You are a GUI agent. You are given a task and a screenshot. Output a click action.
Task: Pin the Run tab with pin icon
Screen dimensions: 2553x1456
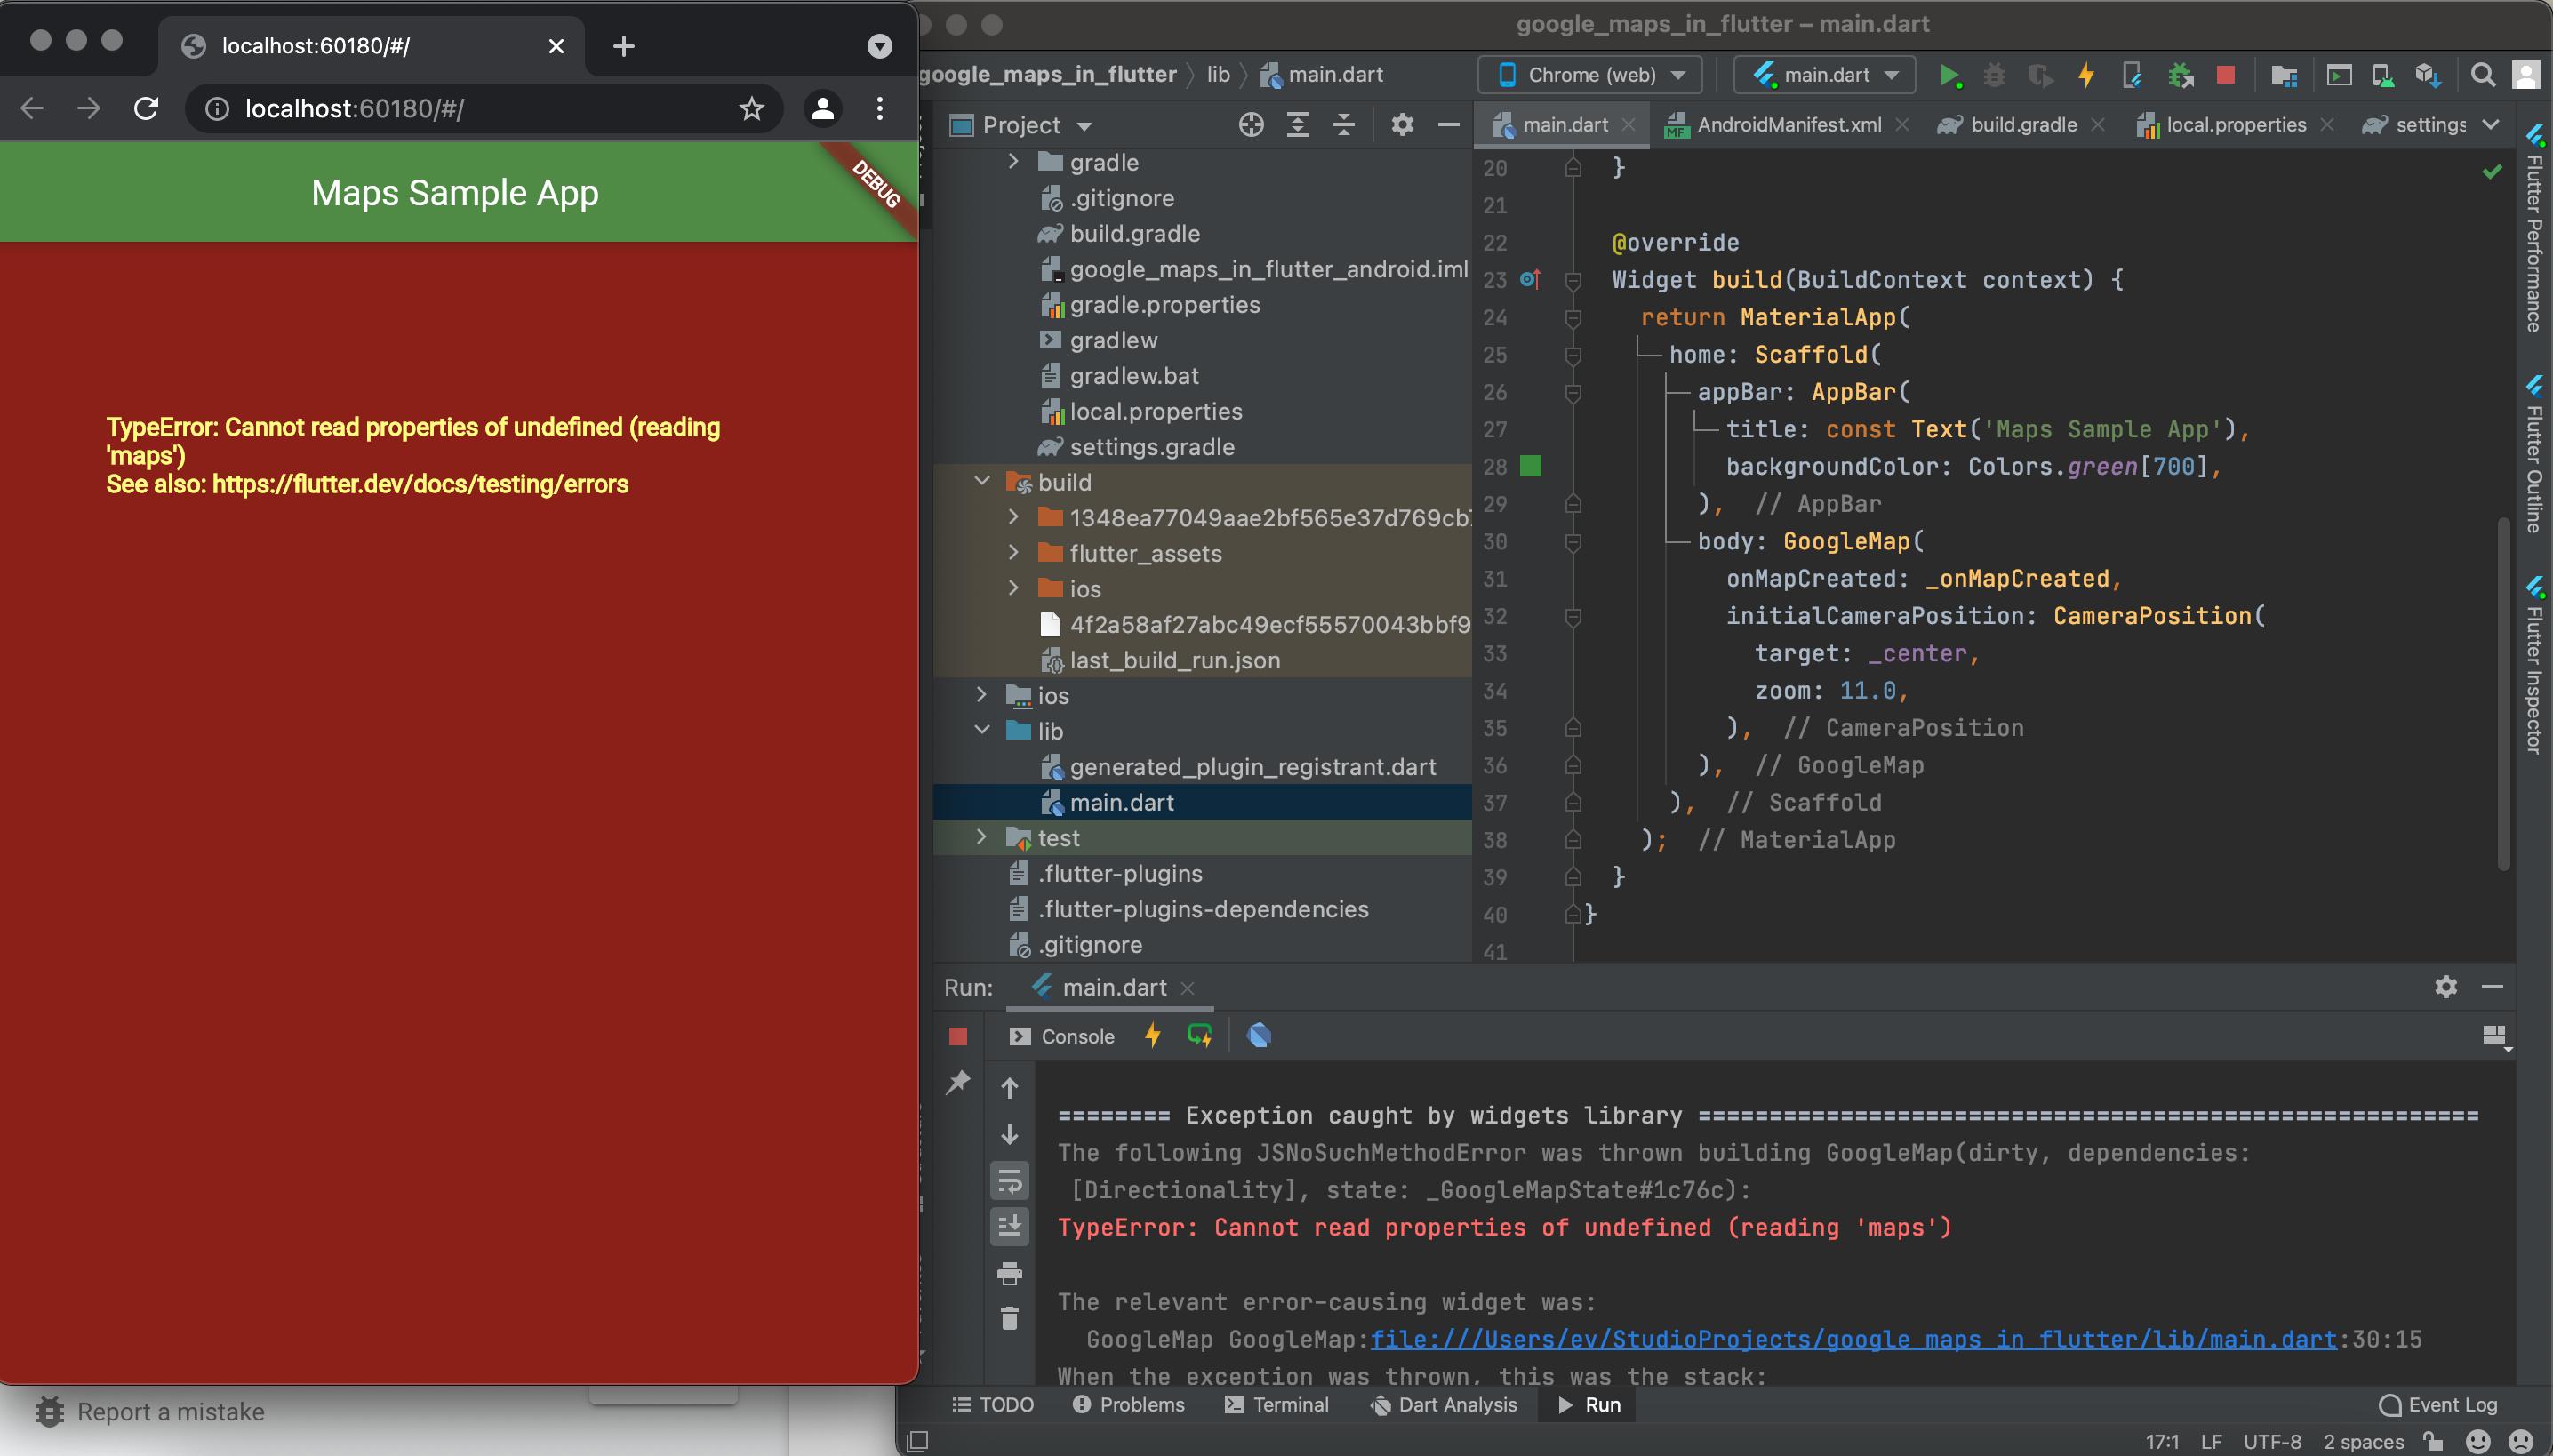click(x=958, y=1082)
